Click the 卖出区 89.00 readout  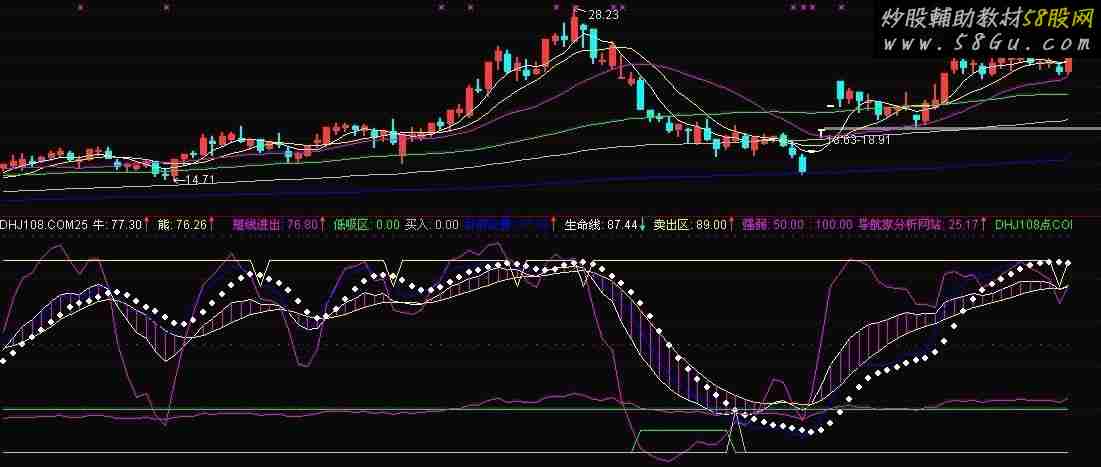690,225
